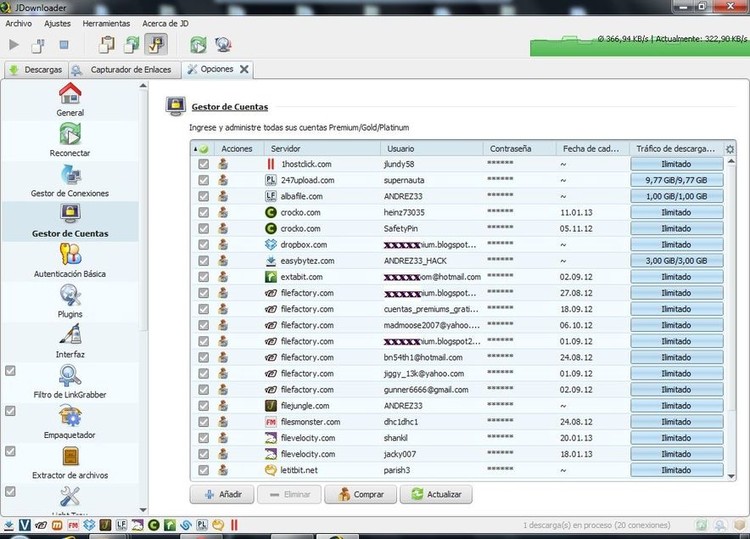This screenshot has width=750, height=539.
Task: Click action icon for dropbox.com row
Action: pyautogui.click(x=223, y=244)
